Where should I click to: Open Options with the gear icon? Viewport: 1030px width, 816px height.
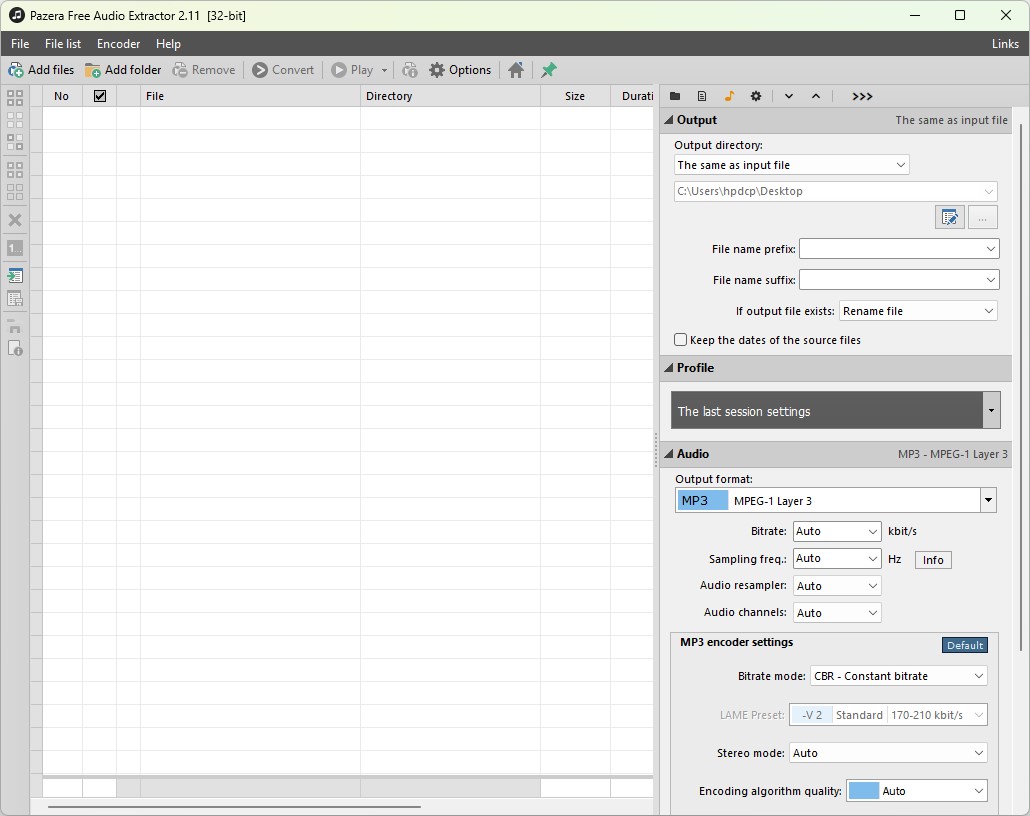click(460, 70)
